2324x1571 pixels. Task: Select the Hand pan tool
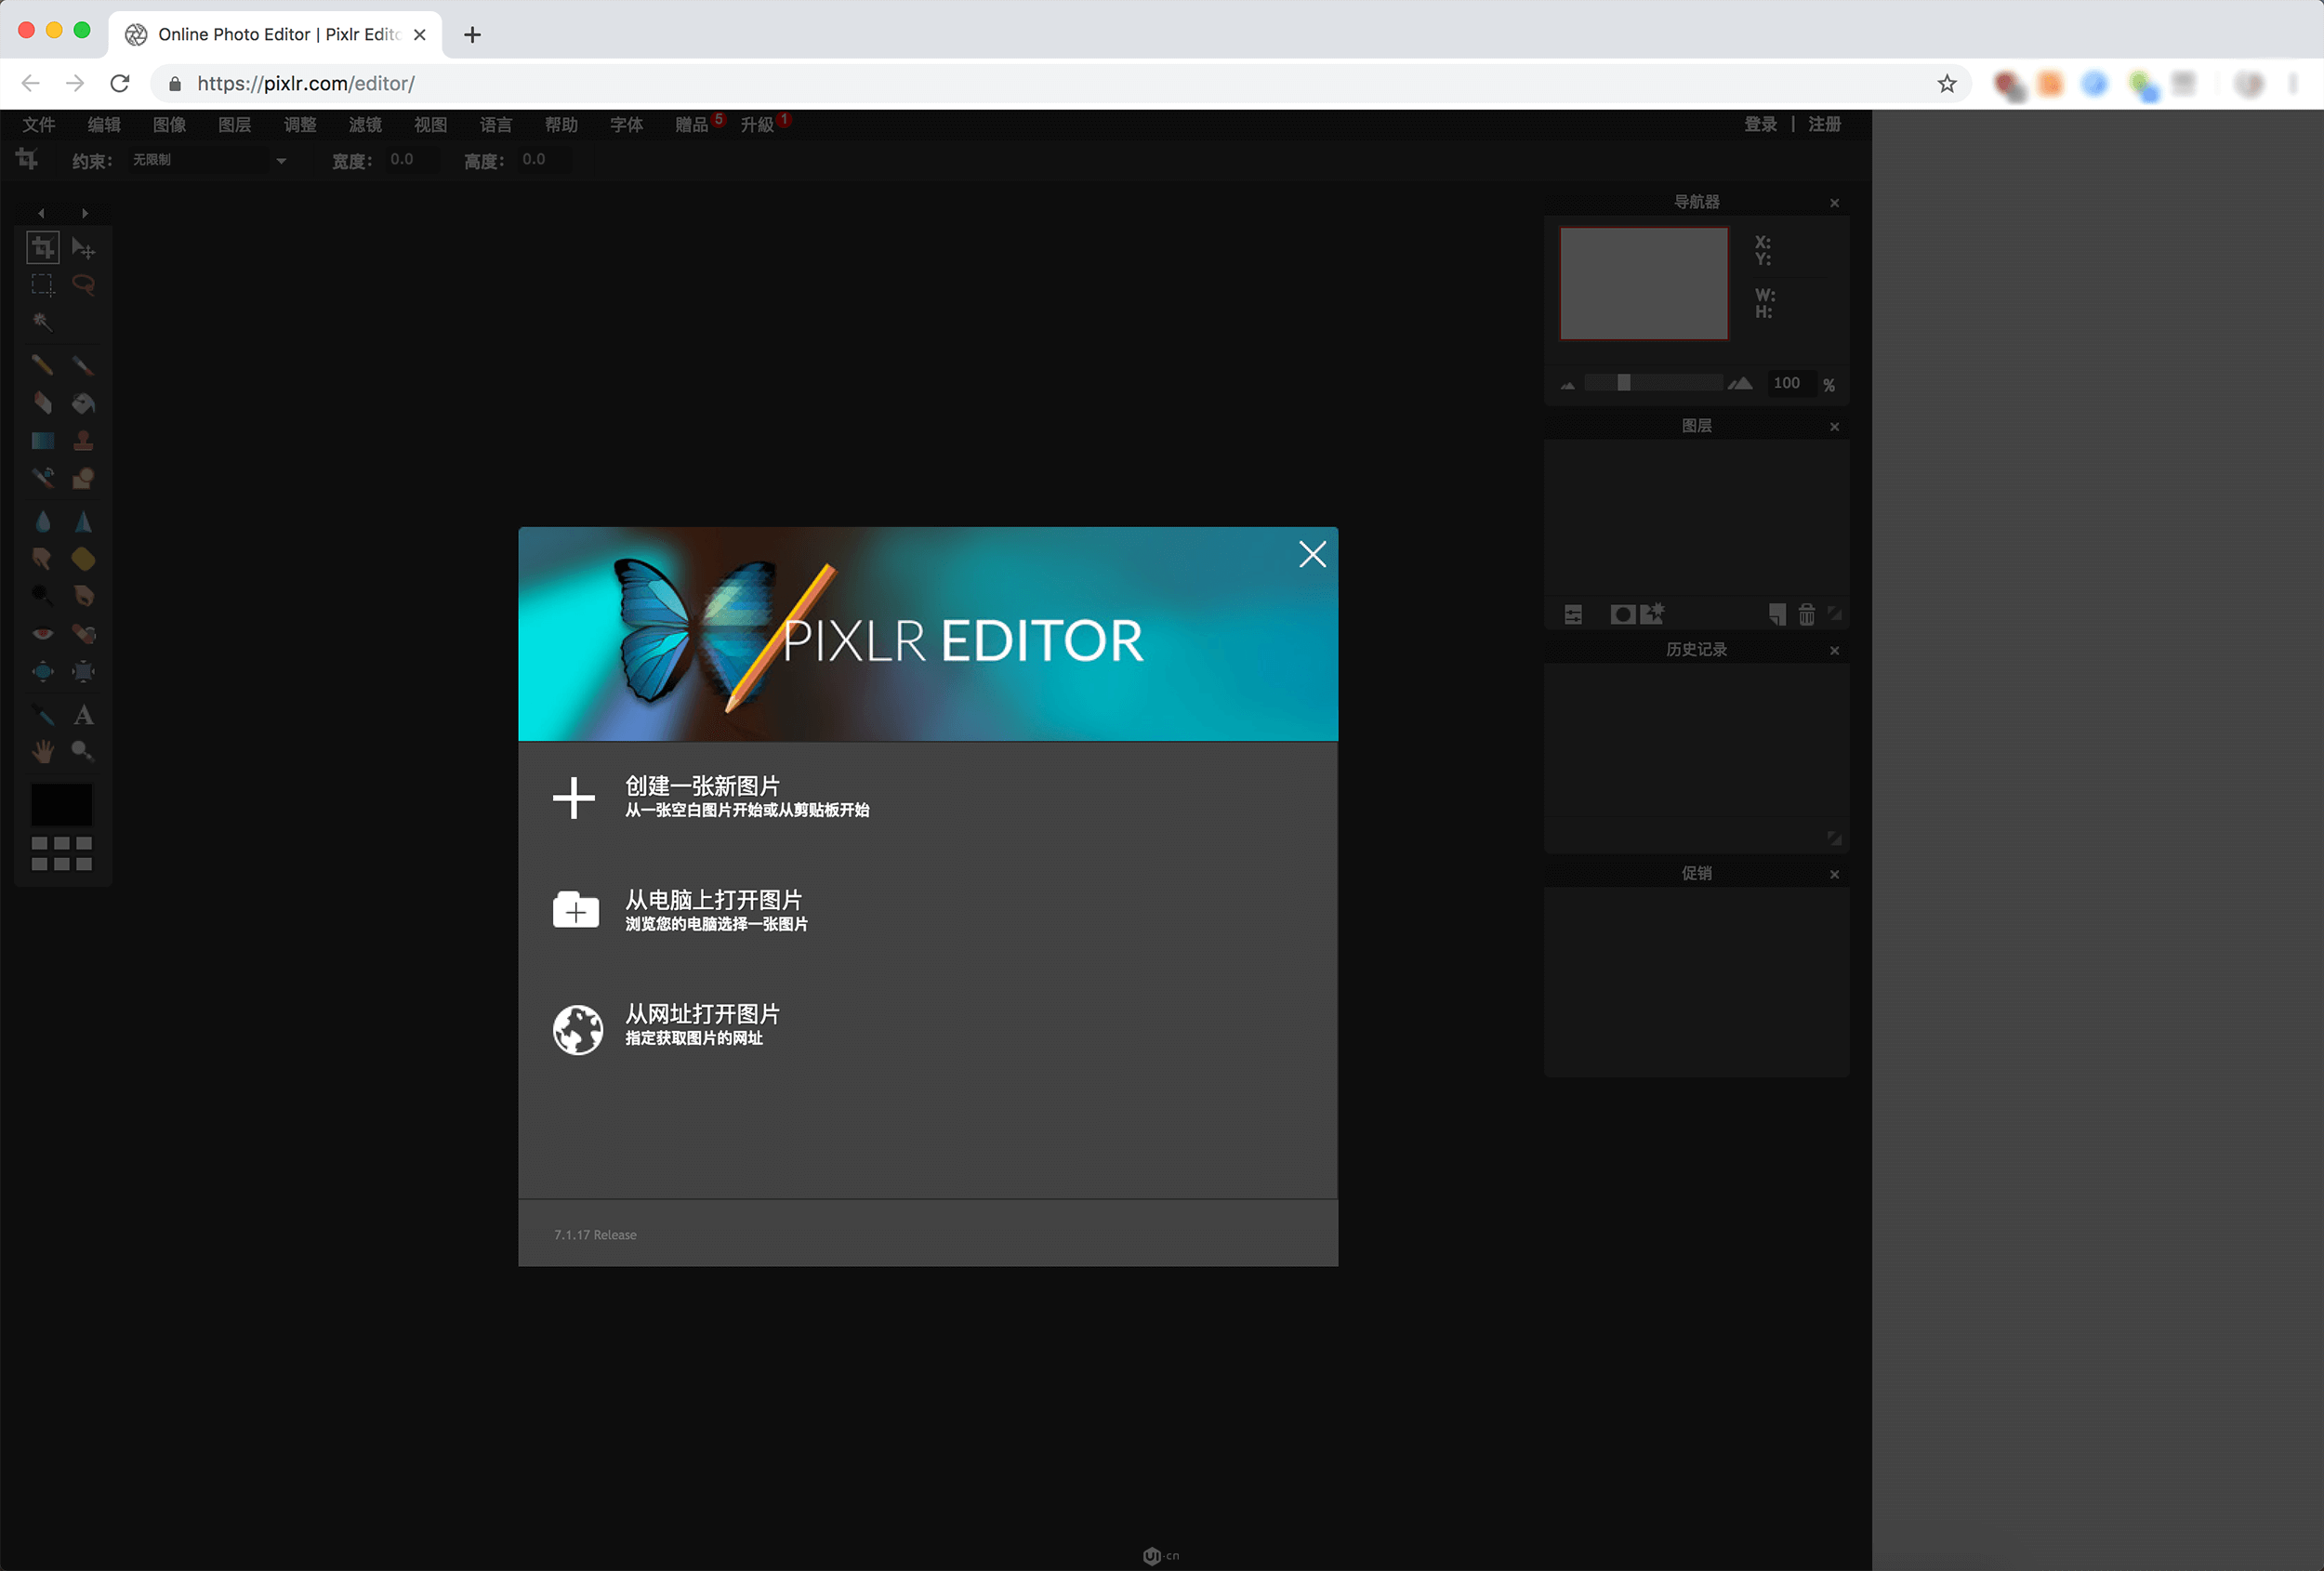pyautogui.click(x=42, y=751)
